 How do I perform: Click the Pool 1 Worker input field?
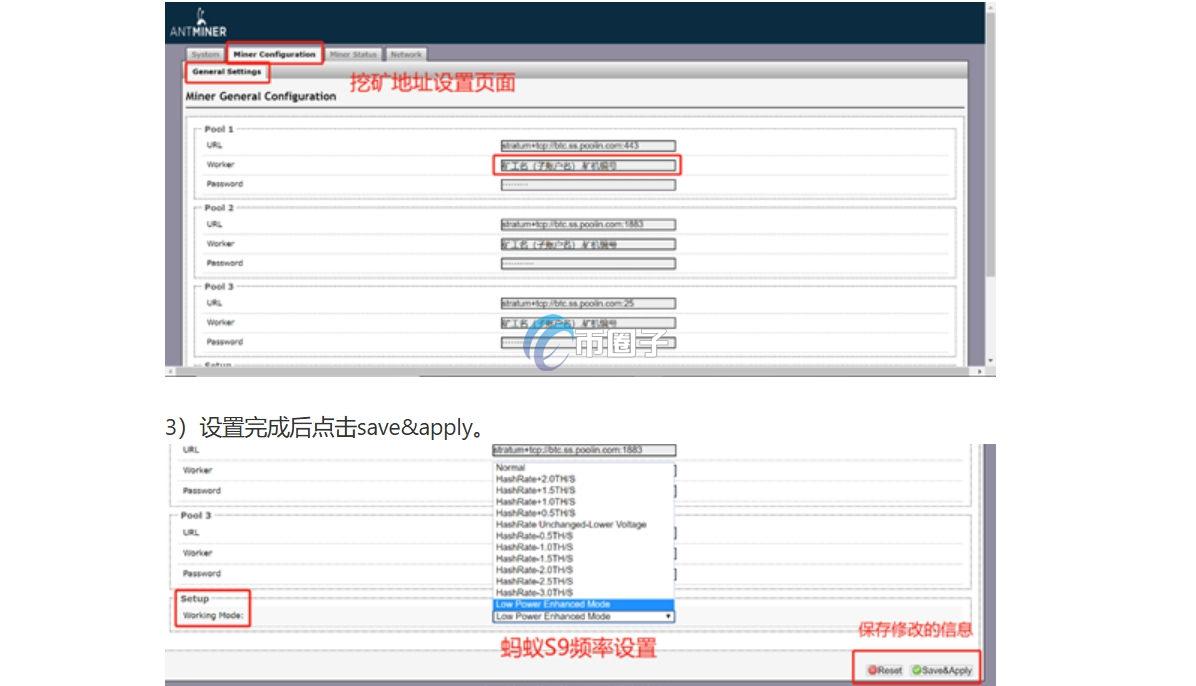(x=587, y=165)
